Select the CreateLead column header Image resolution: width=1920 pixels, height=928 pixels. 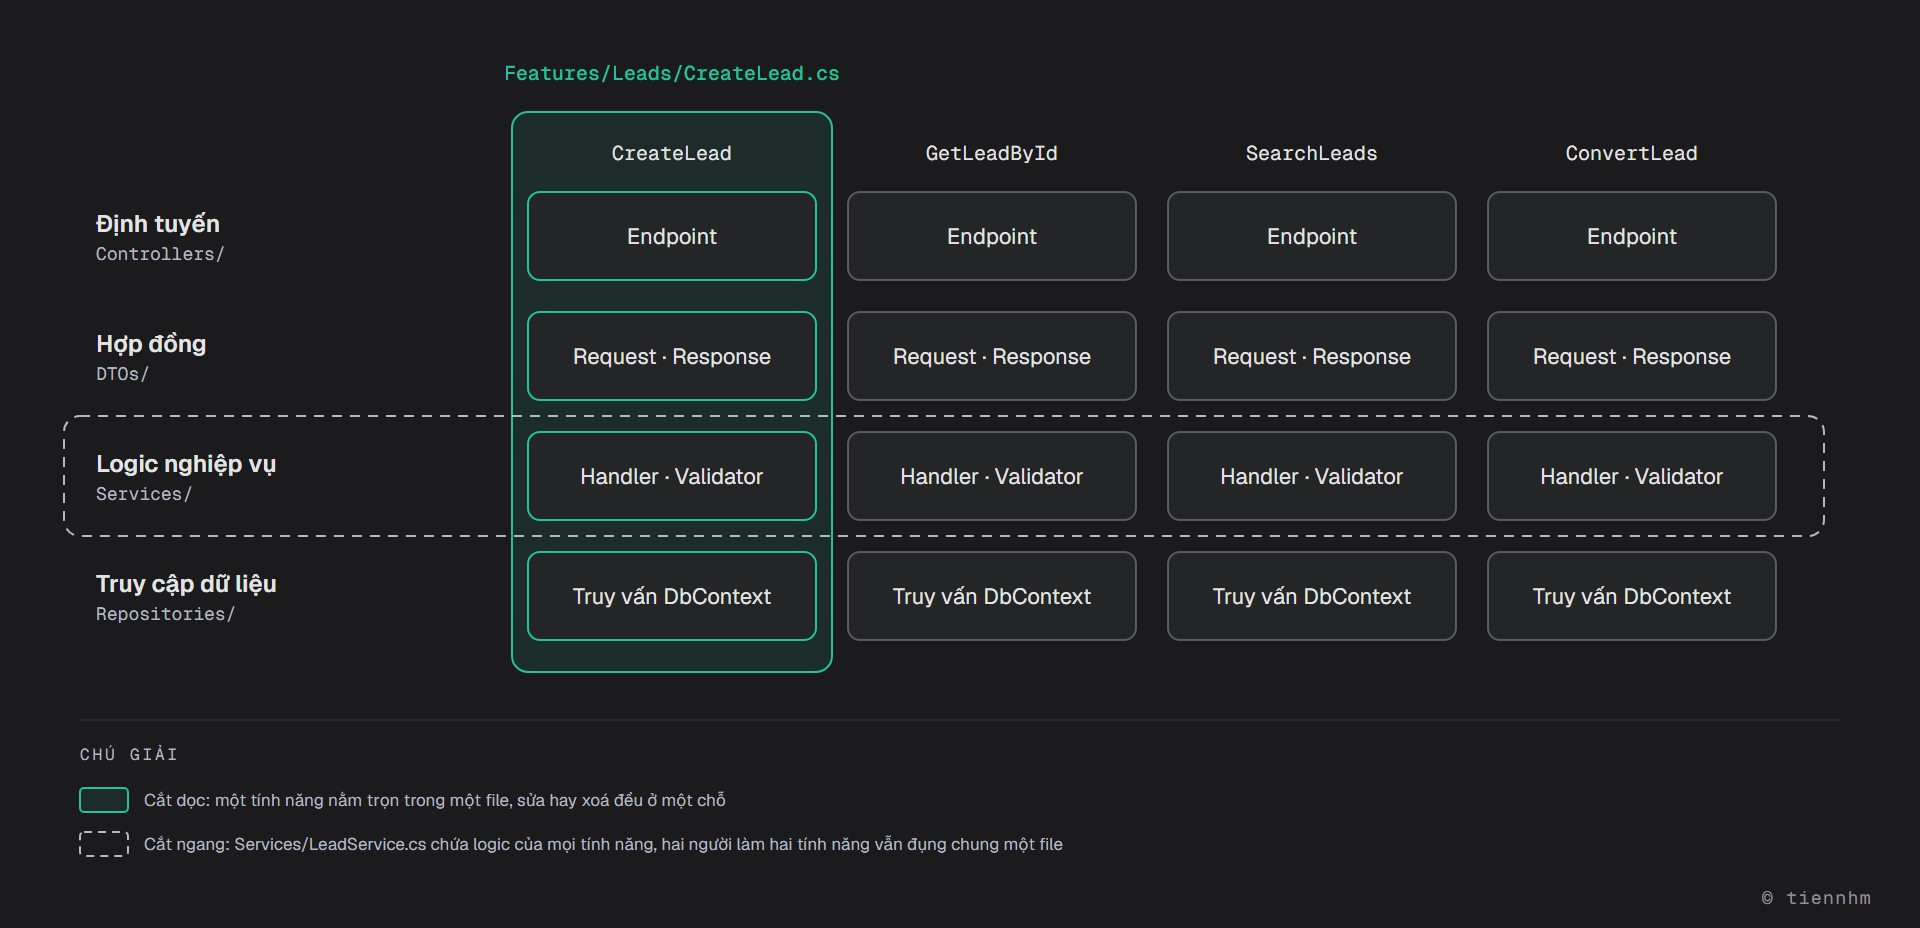click(672, 153)
